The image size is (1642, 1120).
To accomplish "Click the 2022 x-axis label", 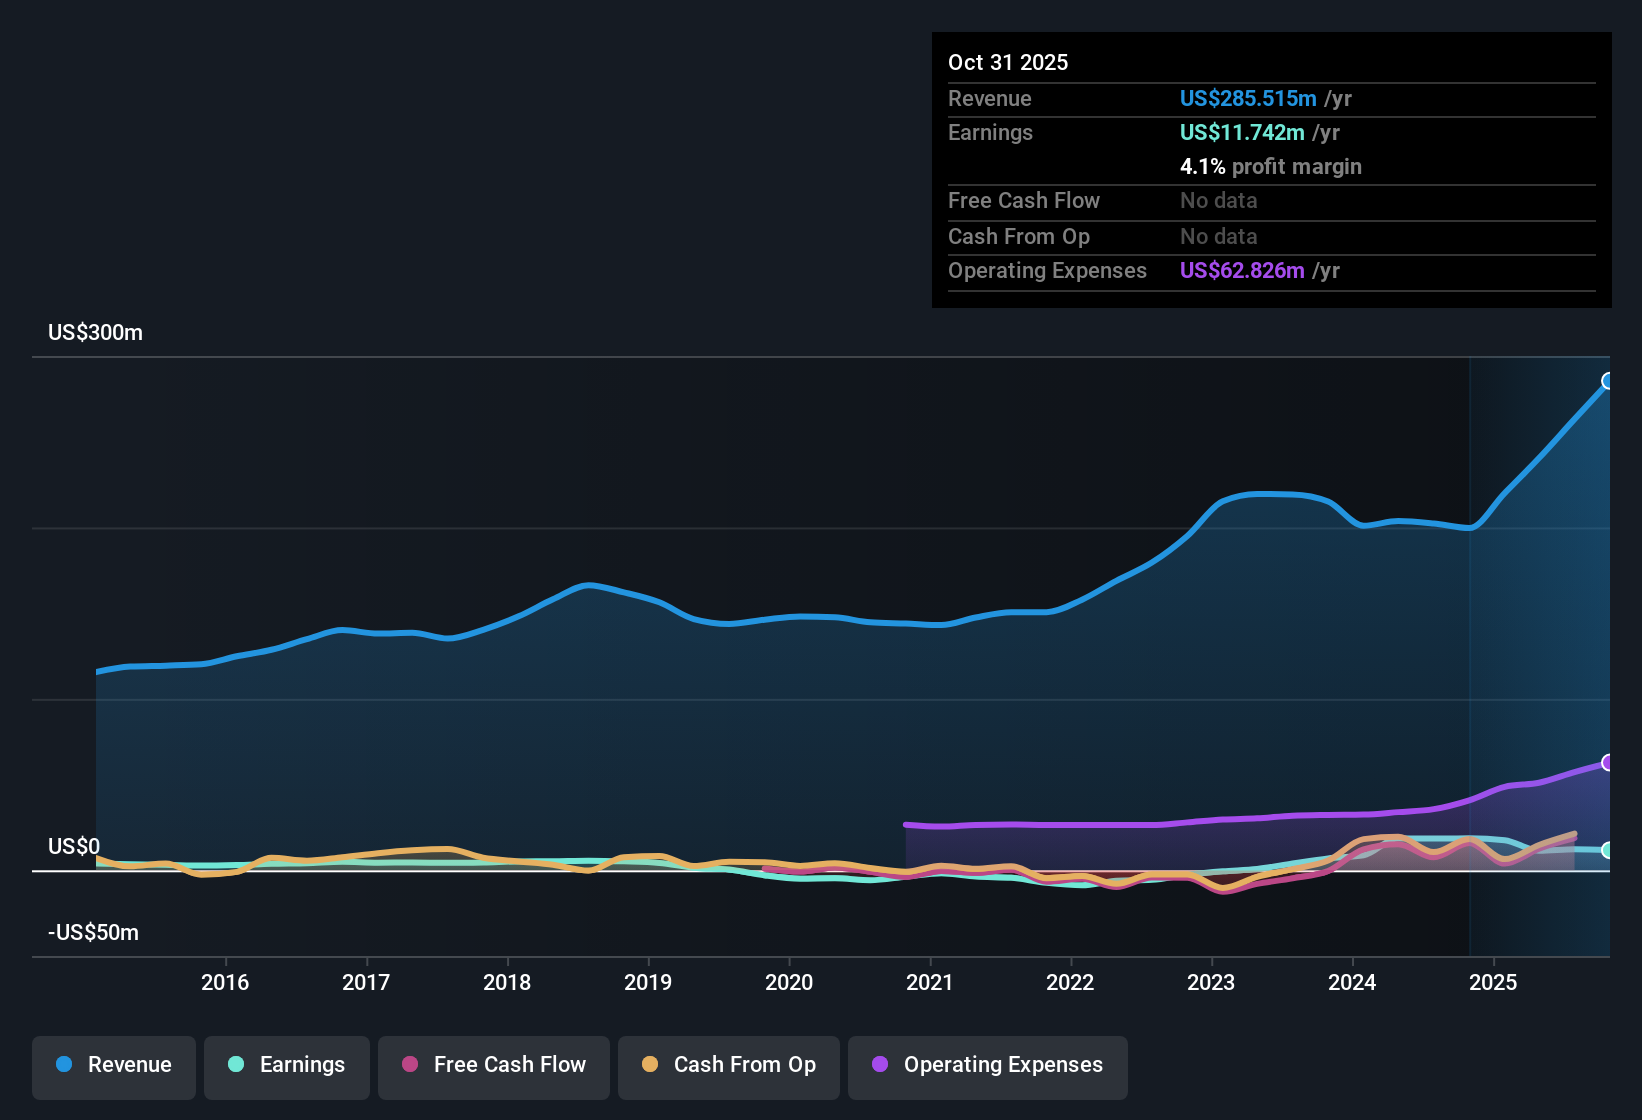I will tap(1070, 982).
